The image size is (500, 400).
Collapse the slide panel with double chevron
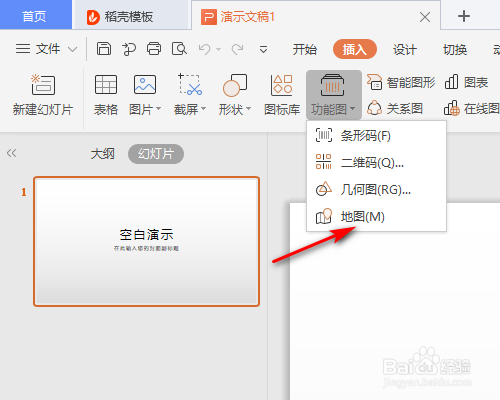click(x=11, y=153)
